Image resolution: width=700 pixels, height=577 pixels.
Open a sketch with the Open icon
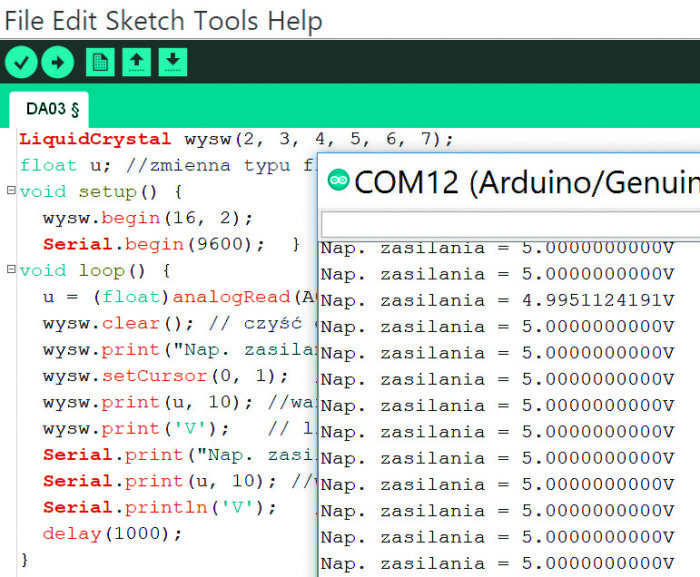137,62
